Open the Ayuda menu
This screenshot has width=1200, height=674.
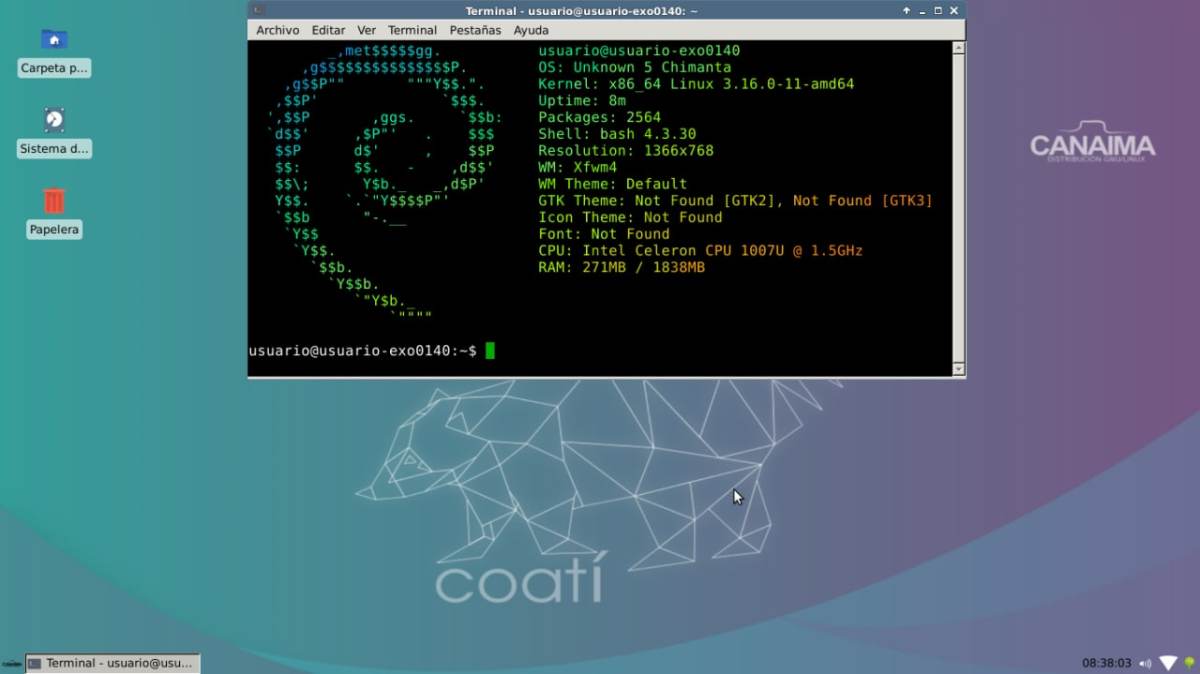tap(531, 31)
